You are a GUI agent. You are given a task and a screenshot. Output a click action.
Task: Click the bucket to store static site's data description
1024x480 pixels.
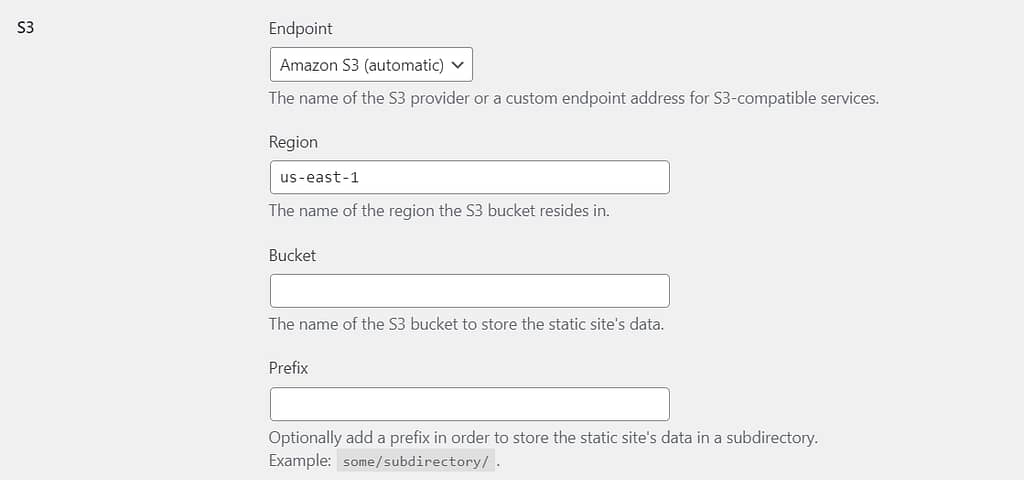coord(466,325)
